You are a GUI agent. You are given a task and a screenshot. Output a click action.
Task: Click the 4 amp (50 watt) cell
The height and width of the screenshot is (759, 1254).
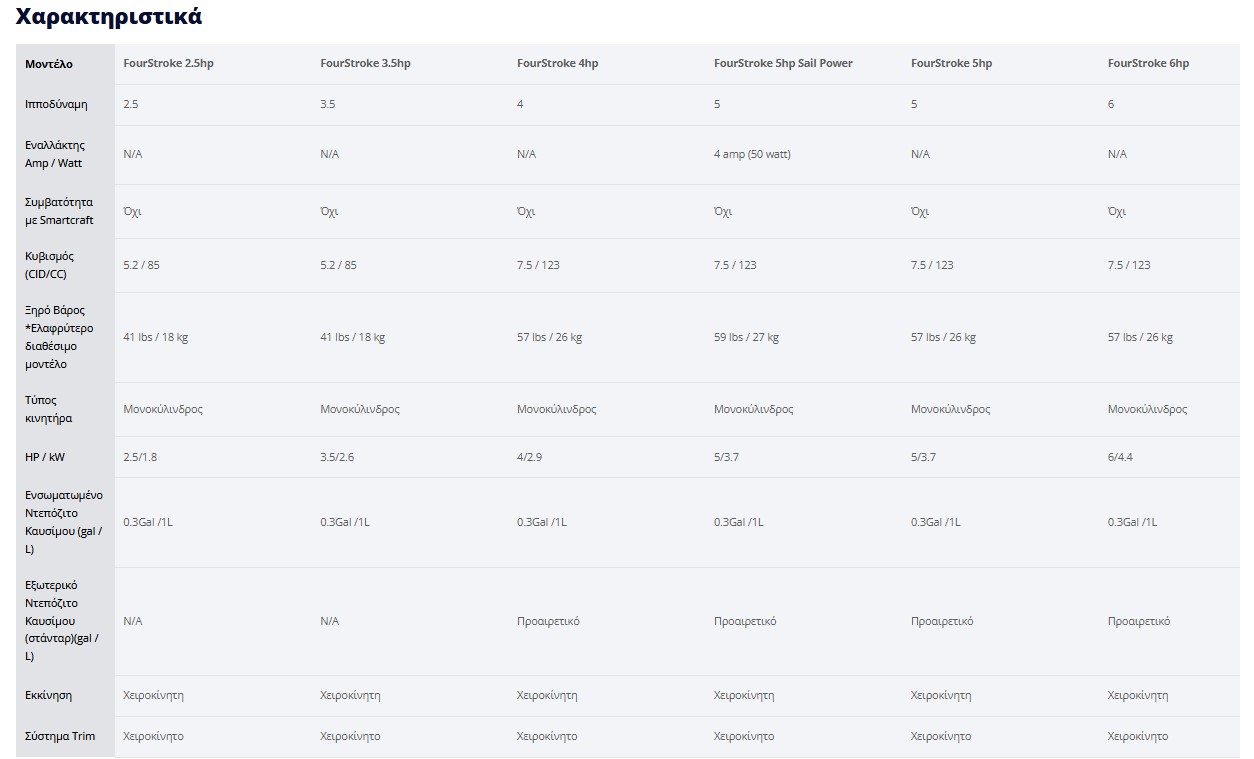click(752, 154)
